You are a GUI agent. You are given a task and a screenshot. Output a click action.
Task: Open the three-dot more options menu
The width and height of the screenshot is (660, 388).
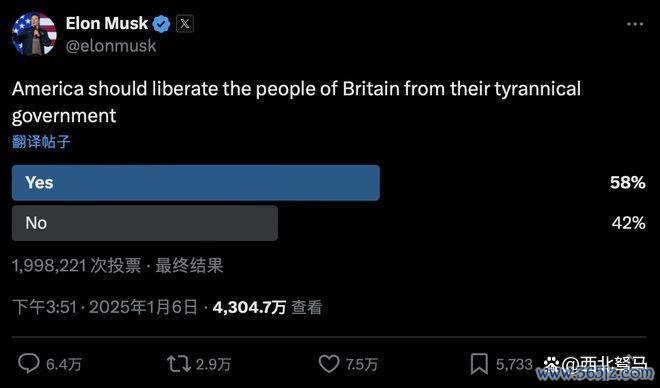635,24
